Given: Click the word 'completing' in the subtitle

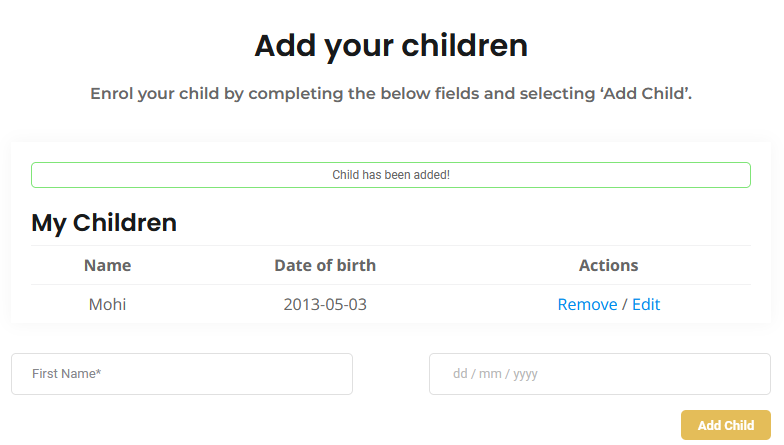Looking at the screenshot, I should click(x=296, y=94).
